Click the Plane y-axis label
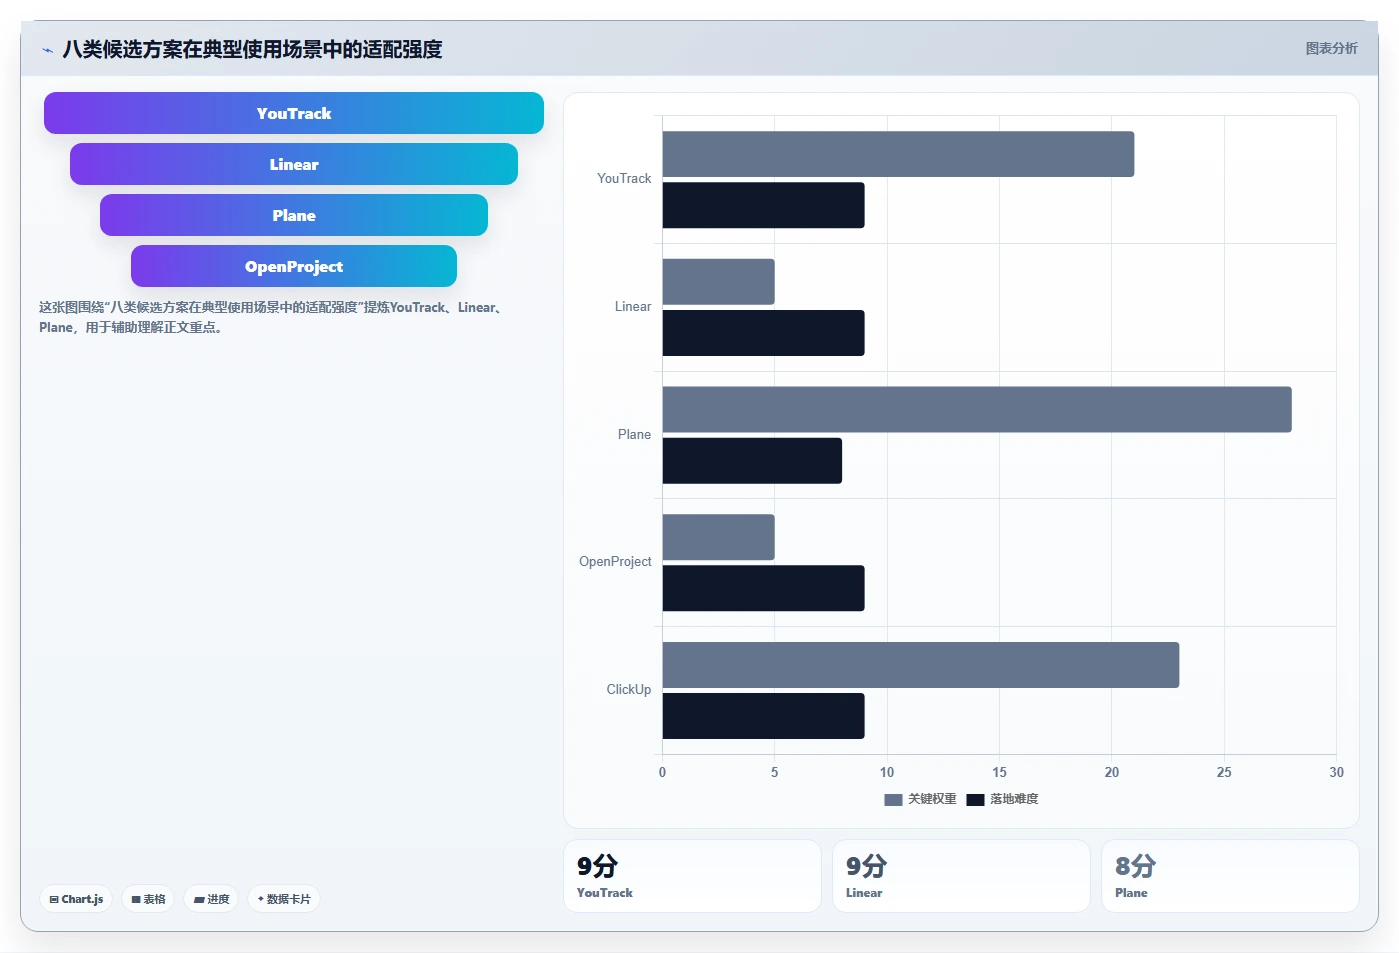 634,434
